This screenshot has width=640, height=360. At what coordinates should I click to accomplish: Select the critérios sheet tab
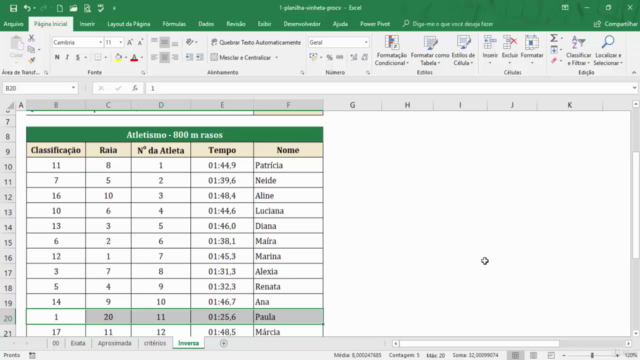(155, 343)
